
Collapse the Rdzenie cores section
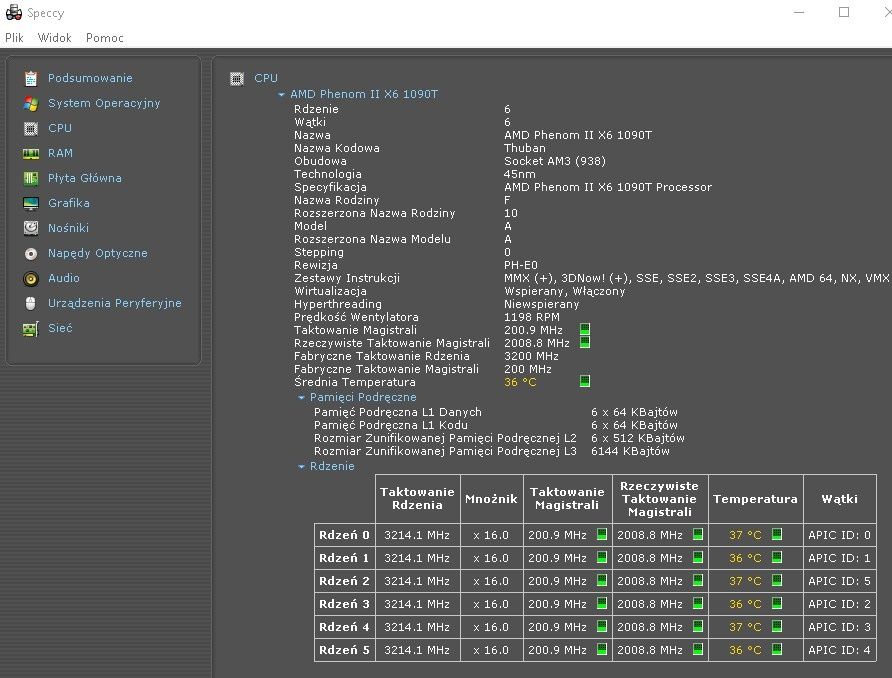(301, 466)
